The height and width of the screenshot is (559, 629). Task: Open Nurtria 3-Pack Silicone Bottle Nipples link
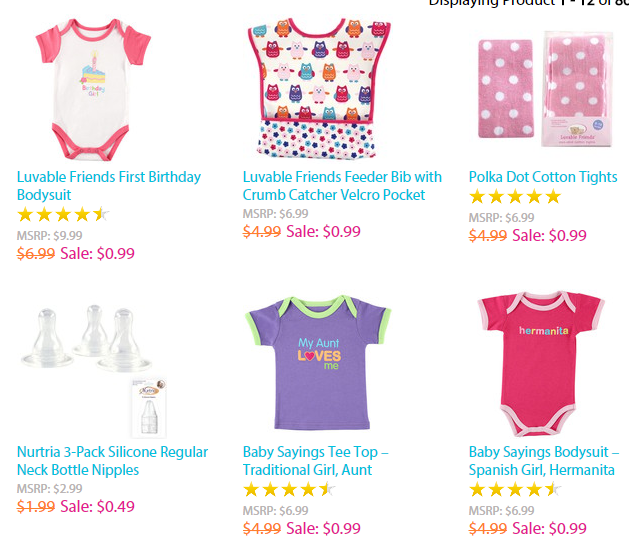(112, 461)
